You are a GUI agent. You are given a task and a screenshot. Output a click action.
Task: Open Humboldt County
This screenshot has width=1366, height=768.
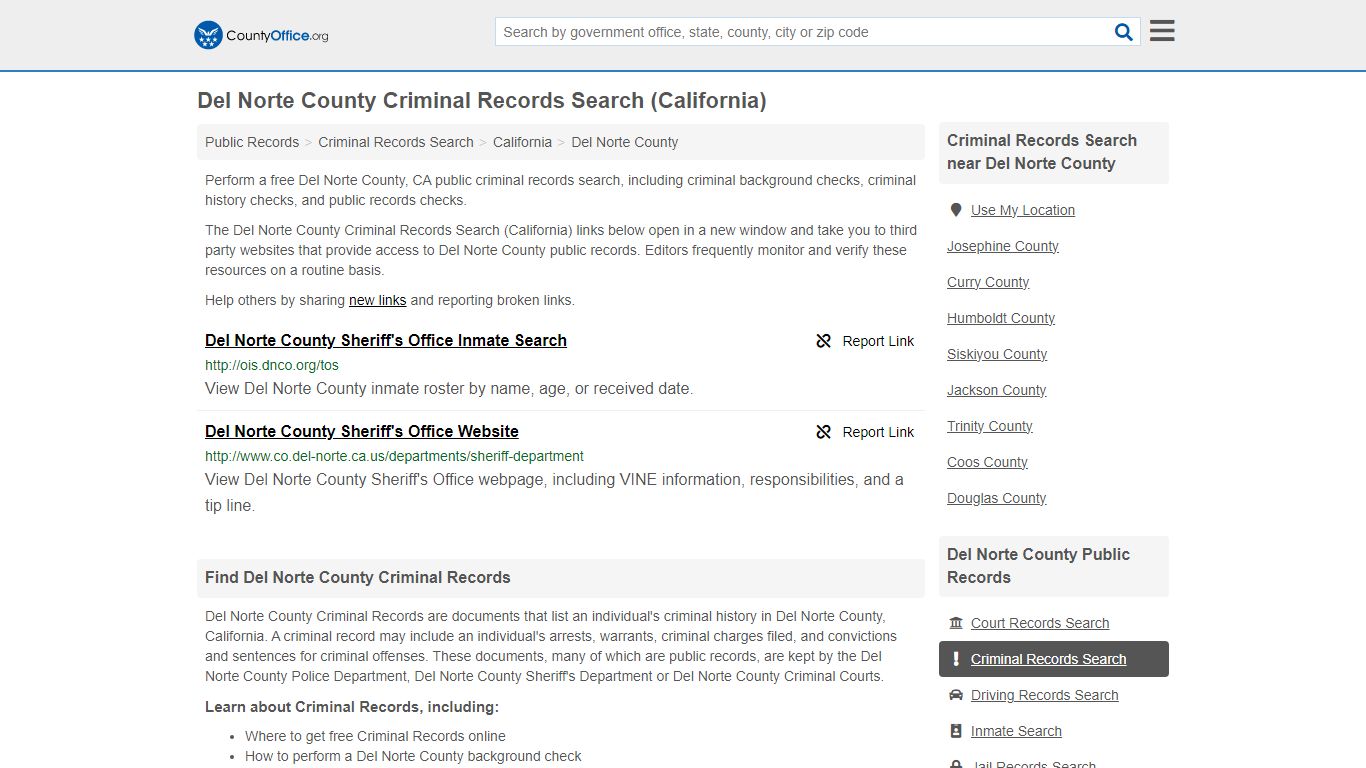1001,318
